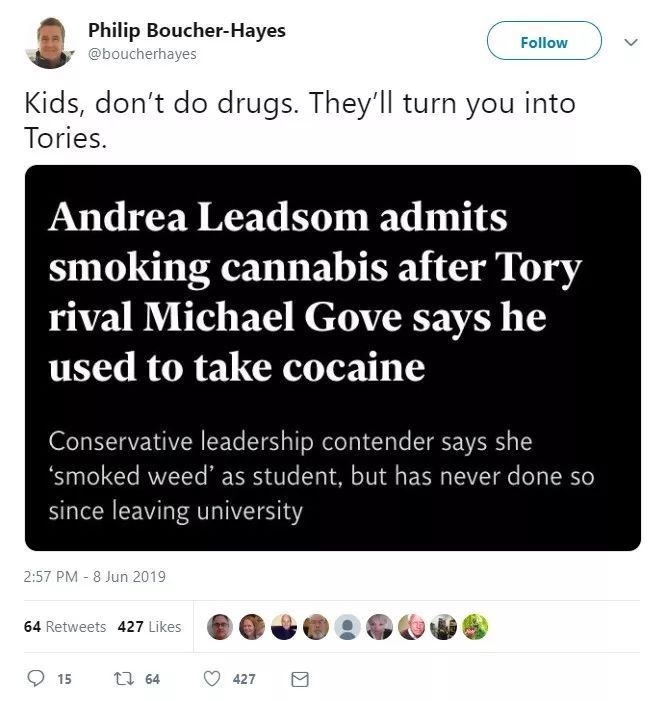View the list of 64 Retweets
Viewport: 664px width, 701px height.
(x=64, y=627)
